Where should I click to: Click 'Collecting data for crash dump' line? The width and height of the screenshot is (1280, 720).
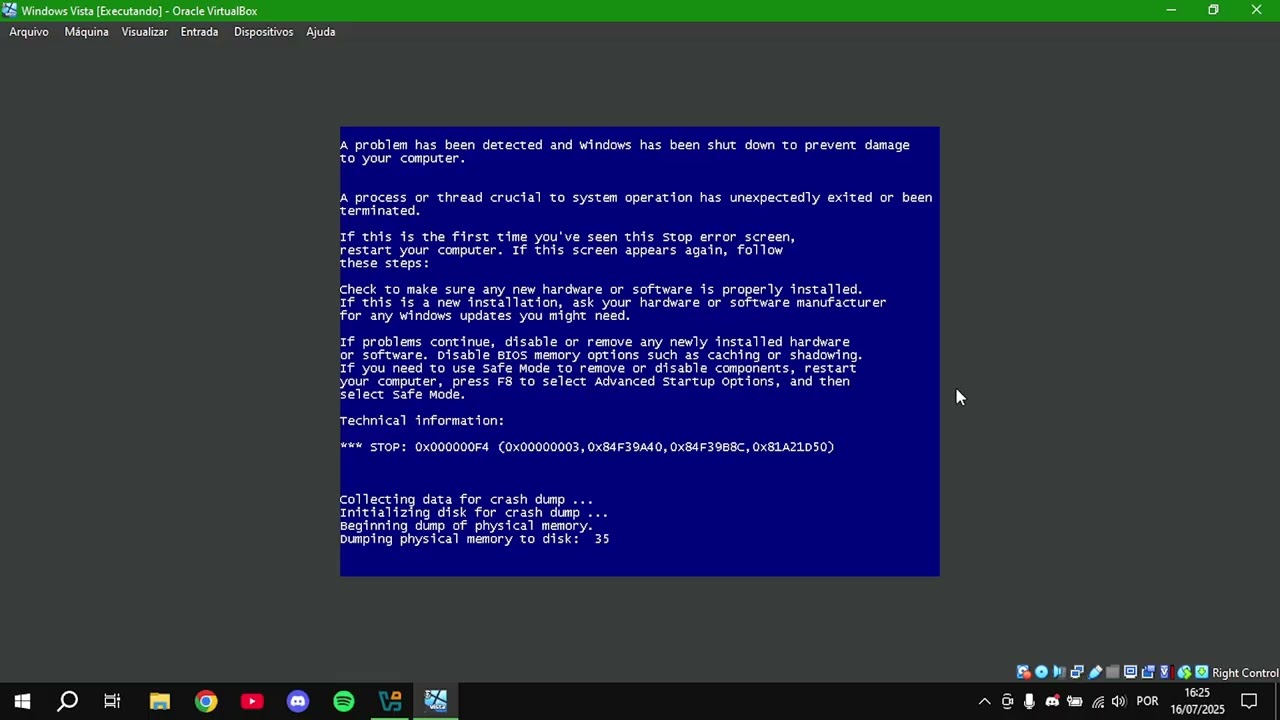point(466,500)
